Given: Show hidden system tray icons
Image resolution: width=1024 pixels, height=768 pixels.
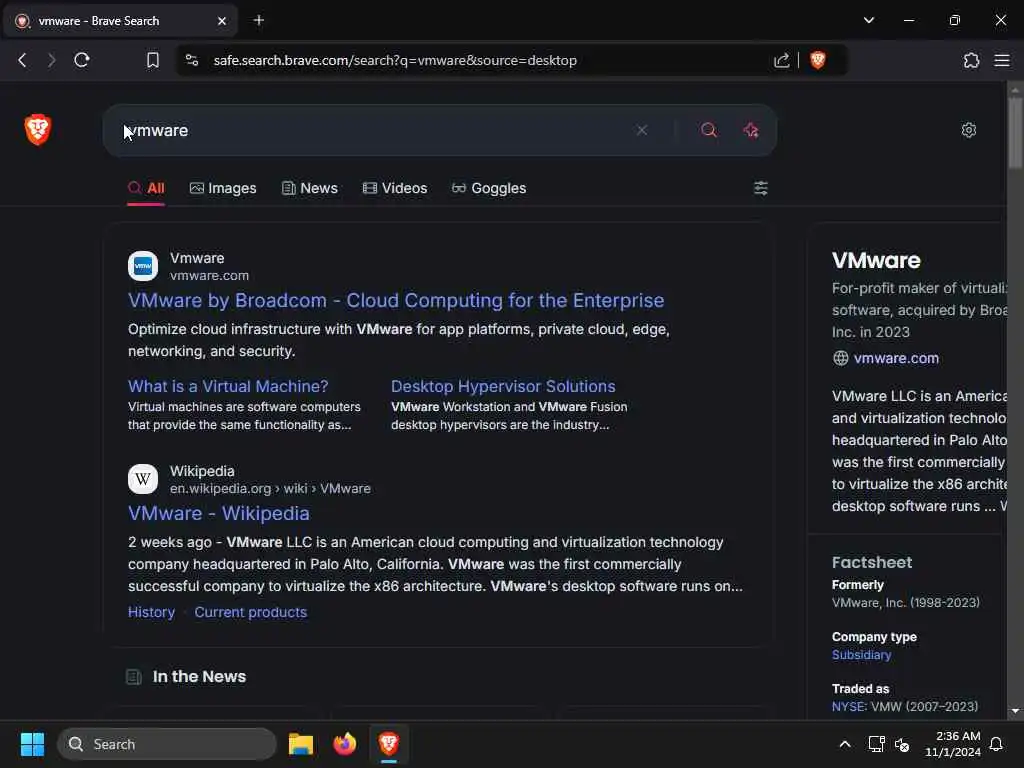Looking at the screenshot, I should pos(844,744).
